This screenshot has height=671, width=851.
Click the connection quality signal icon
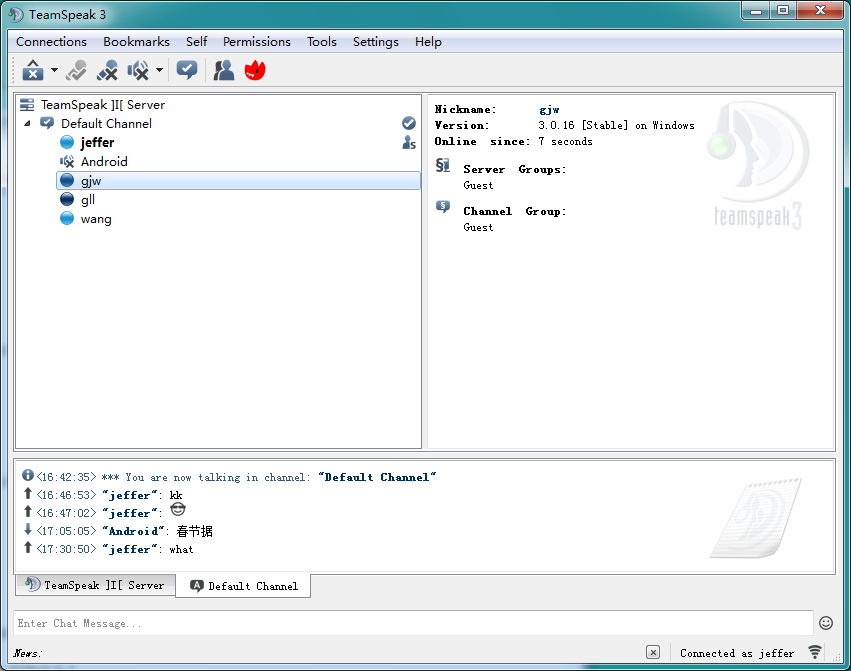815,652
